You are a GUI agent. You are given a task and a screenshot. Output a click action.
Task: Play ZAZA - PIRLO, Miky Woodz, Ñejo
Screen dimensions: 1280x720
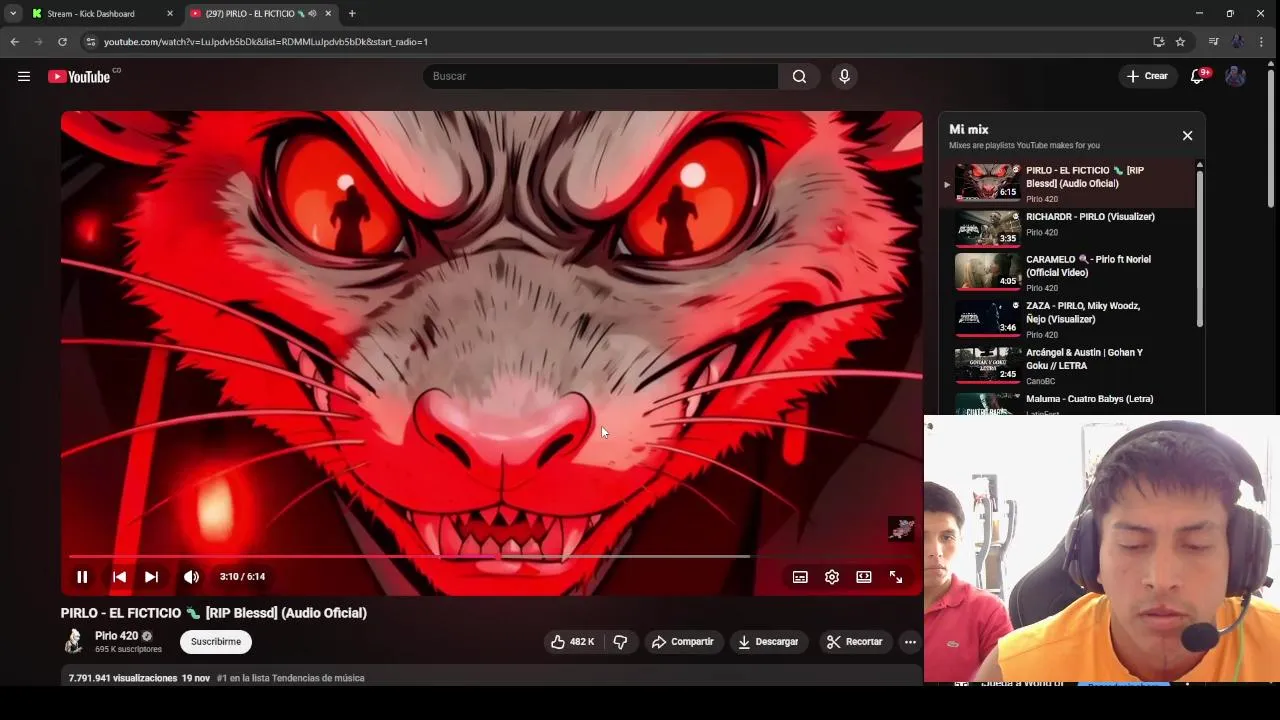pyautogui.click(x=1066, y=319)
